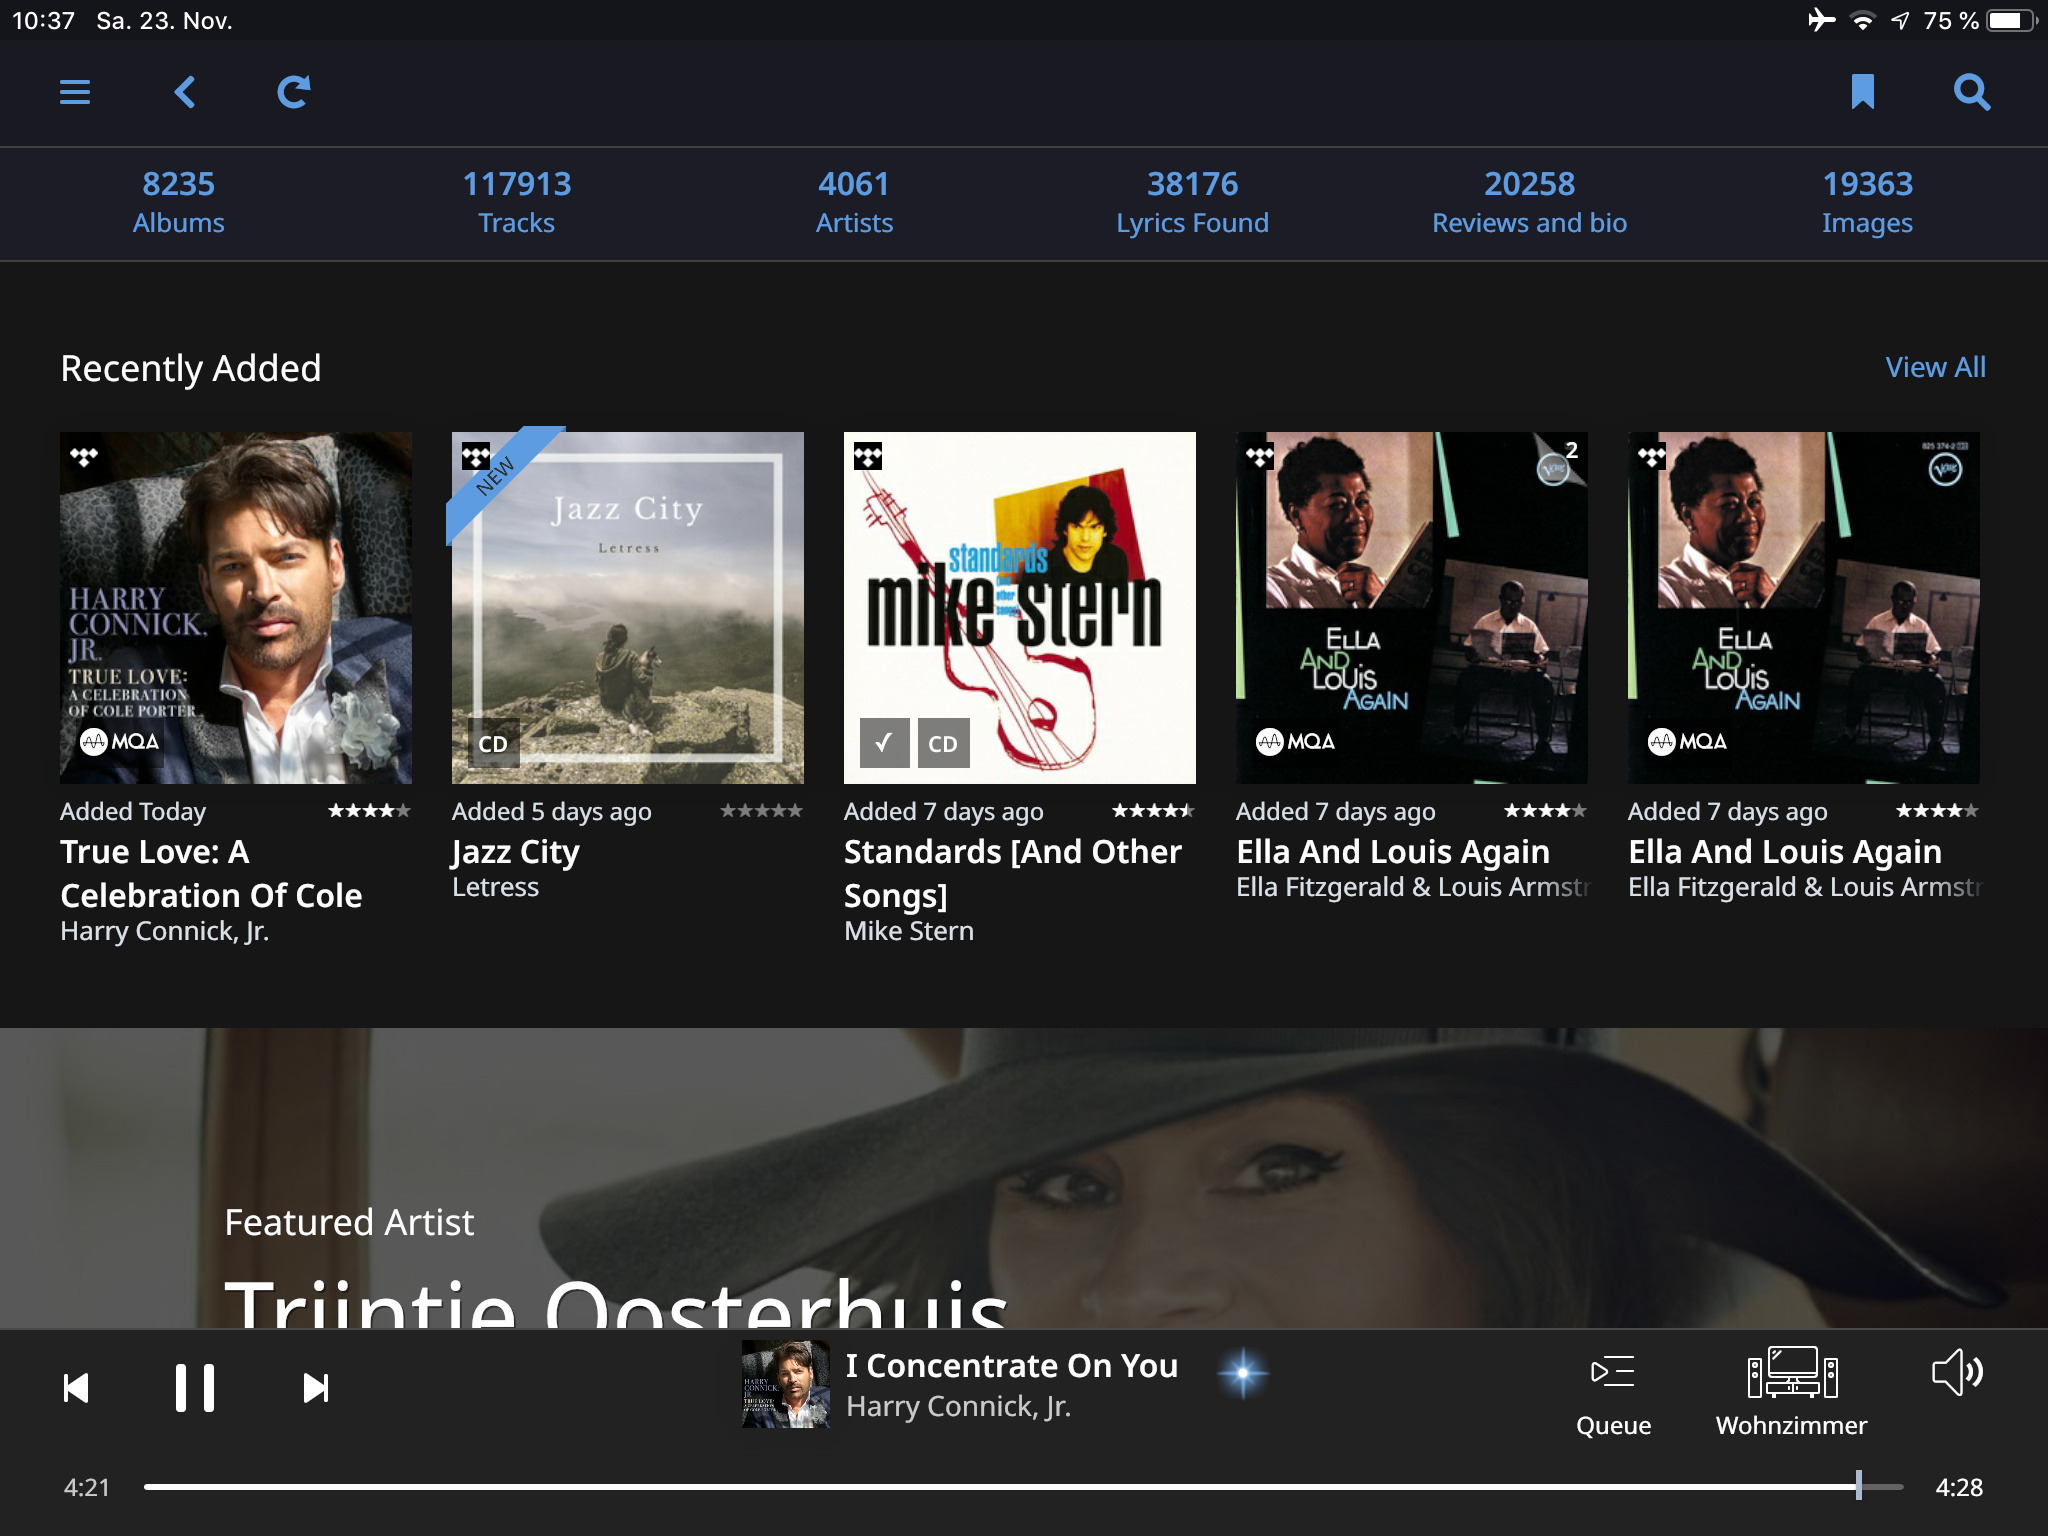Screen dimensions: 2048x1536
Task: Tap the star rating for True Love
Action: coord(370,811)
